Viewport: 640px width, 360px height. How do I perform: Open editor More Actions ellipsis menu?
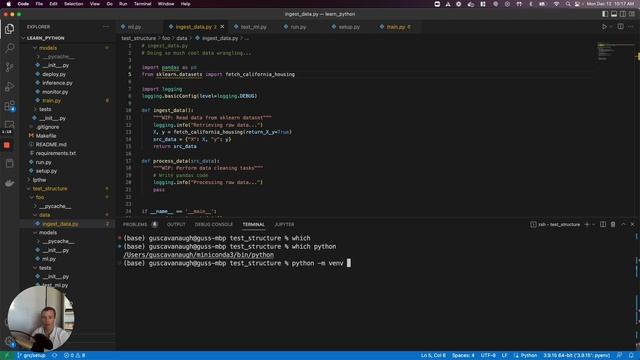click(x=631, y=27)
